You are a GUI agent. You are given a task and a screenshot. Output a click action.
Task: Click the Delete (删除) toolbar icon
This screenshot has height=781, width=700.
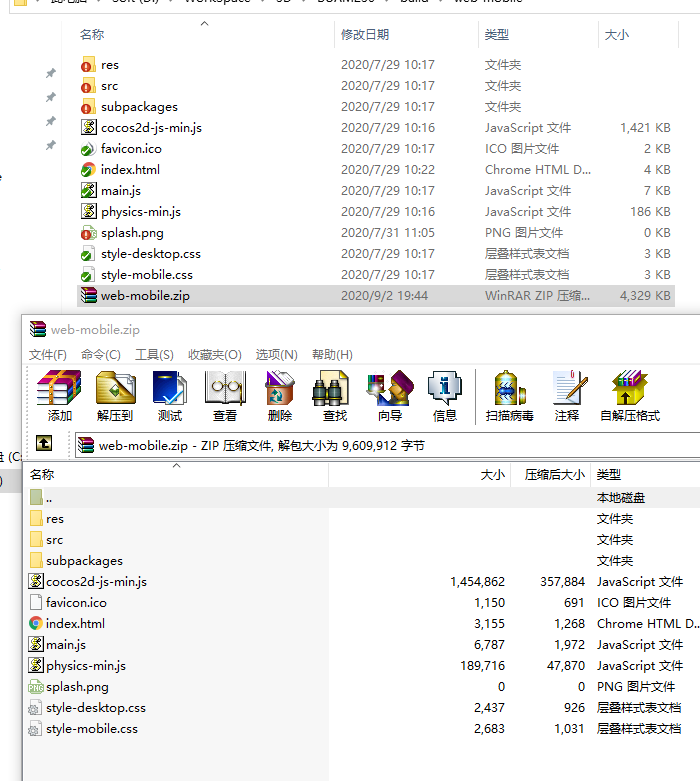pyautogui.click(x=280, y=388)
